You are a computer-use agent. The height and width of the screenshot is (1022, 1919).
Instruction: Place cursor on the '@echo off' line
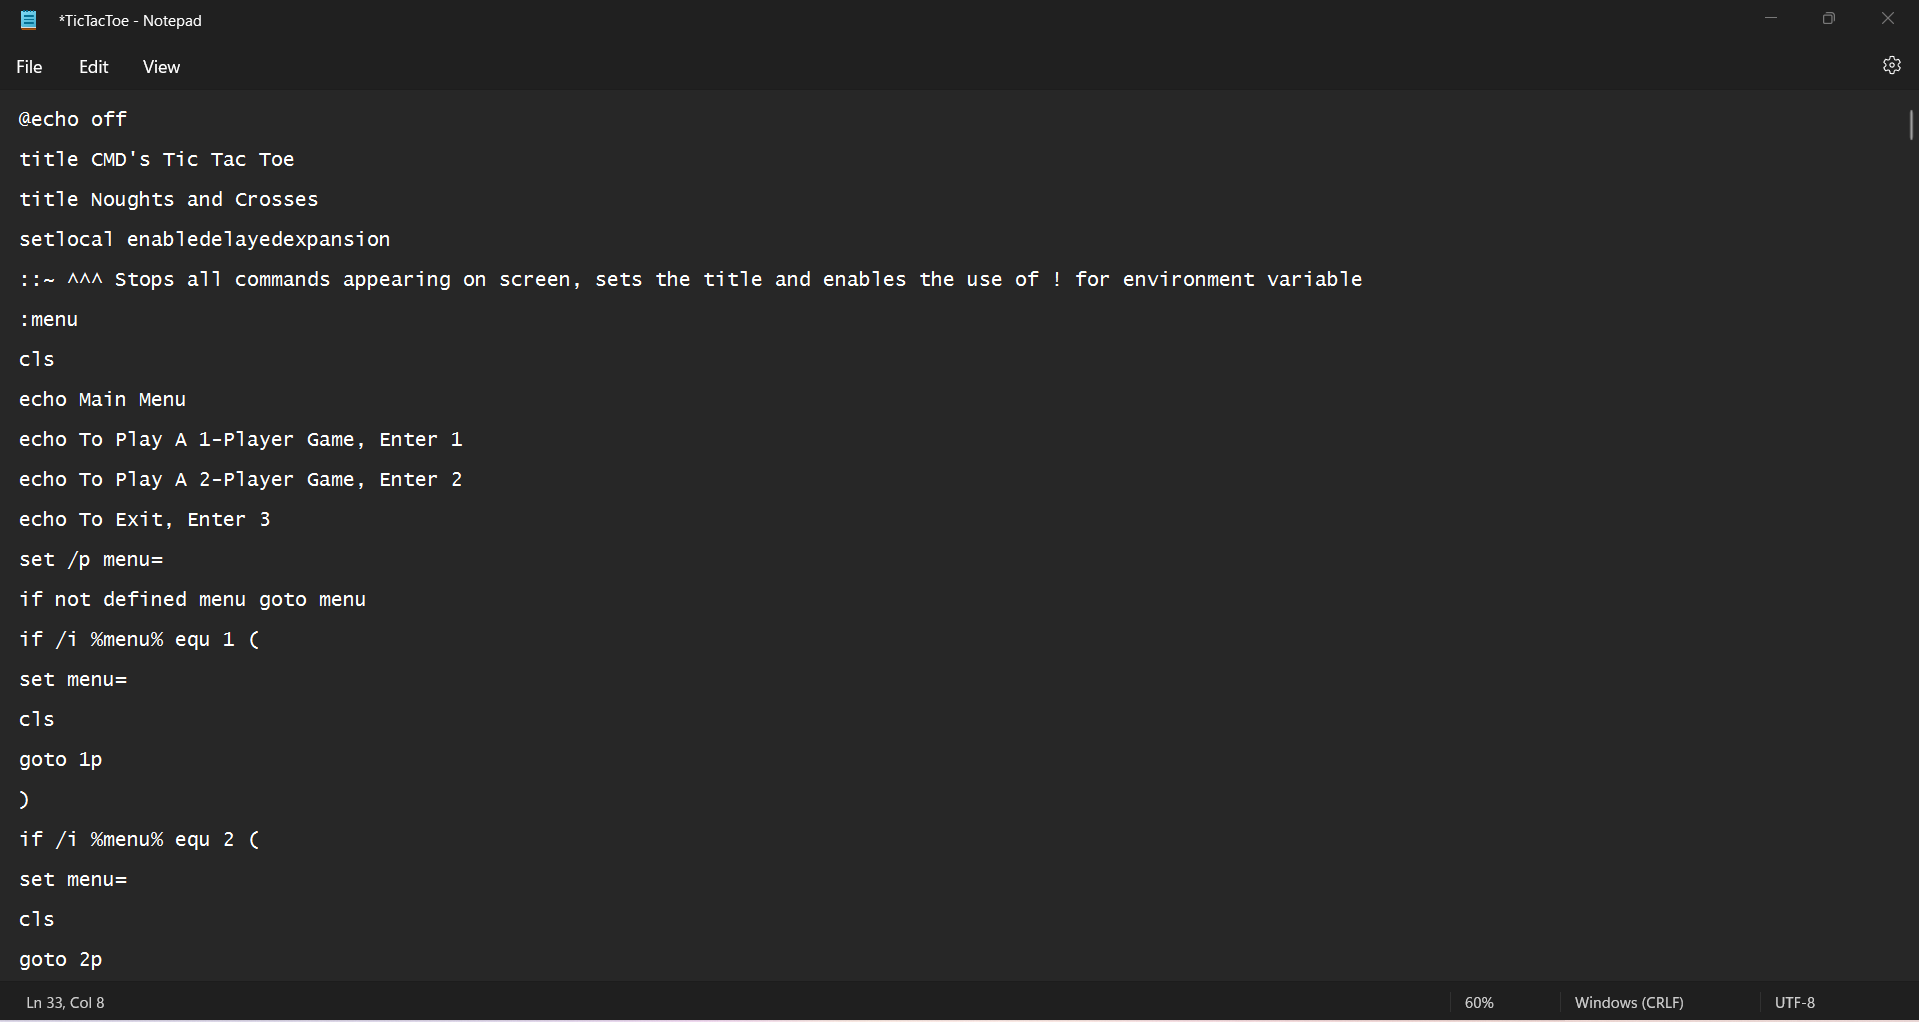pyautogui.click(x=73, y=120)
